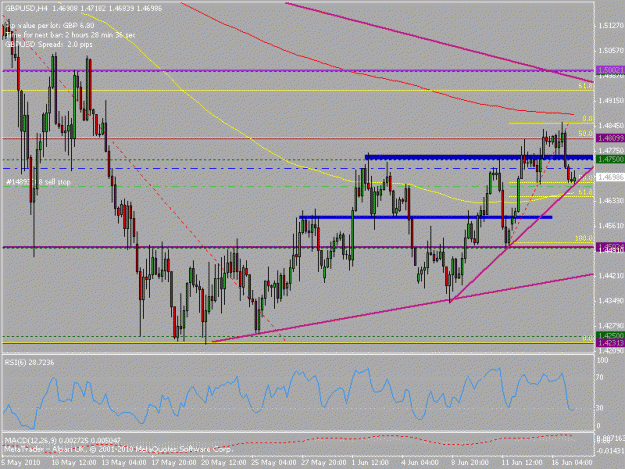Click the RSI scale value 100
Viewport: 625px width, 469px height.
(603, 360)
